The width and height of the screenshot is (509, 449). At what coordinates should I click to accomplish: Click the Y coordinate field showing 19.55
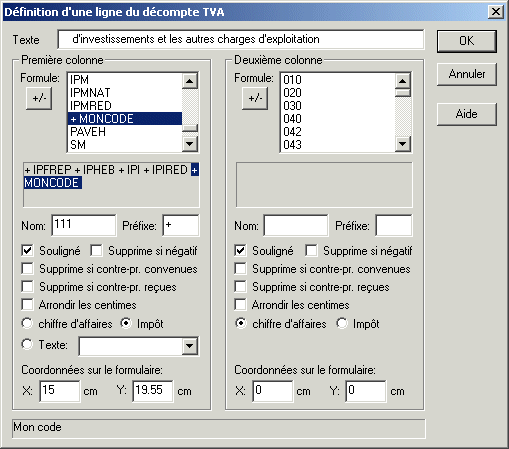[153, 391]
